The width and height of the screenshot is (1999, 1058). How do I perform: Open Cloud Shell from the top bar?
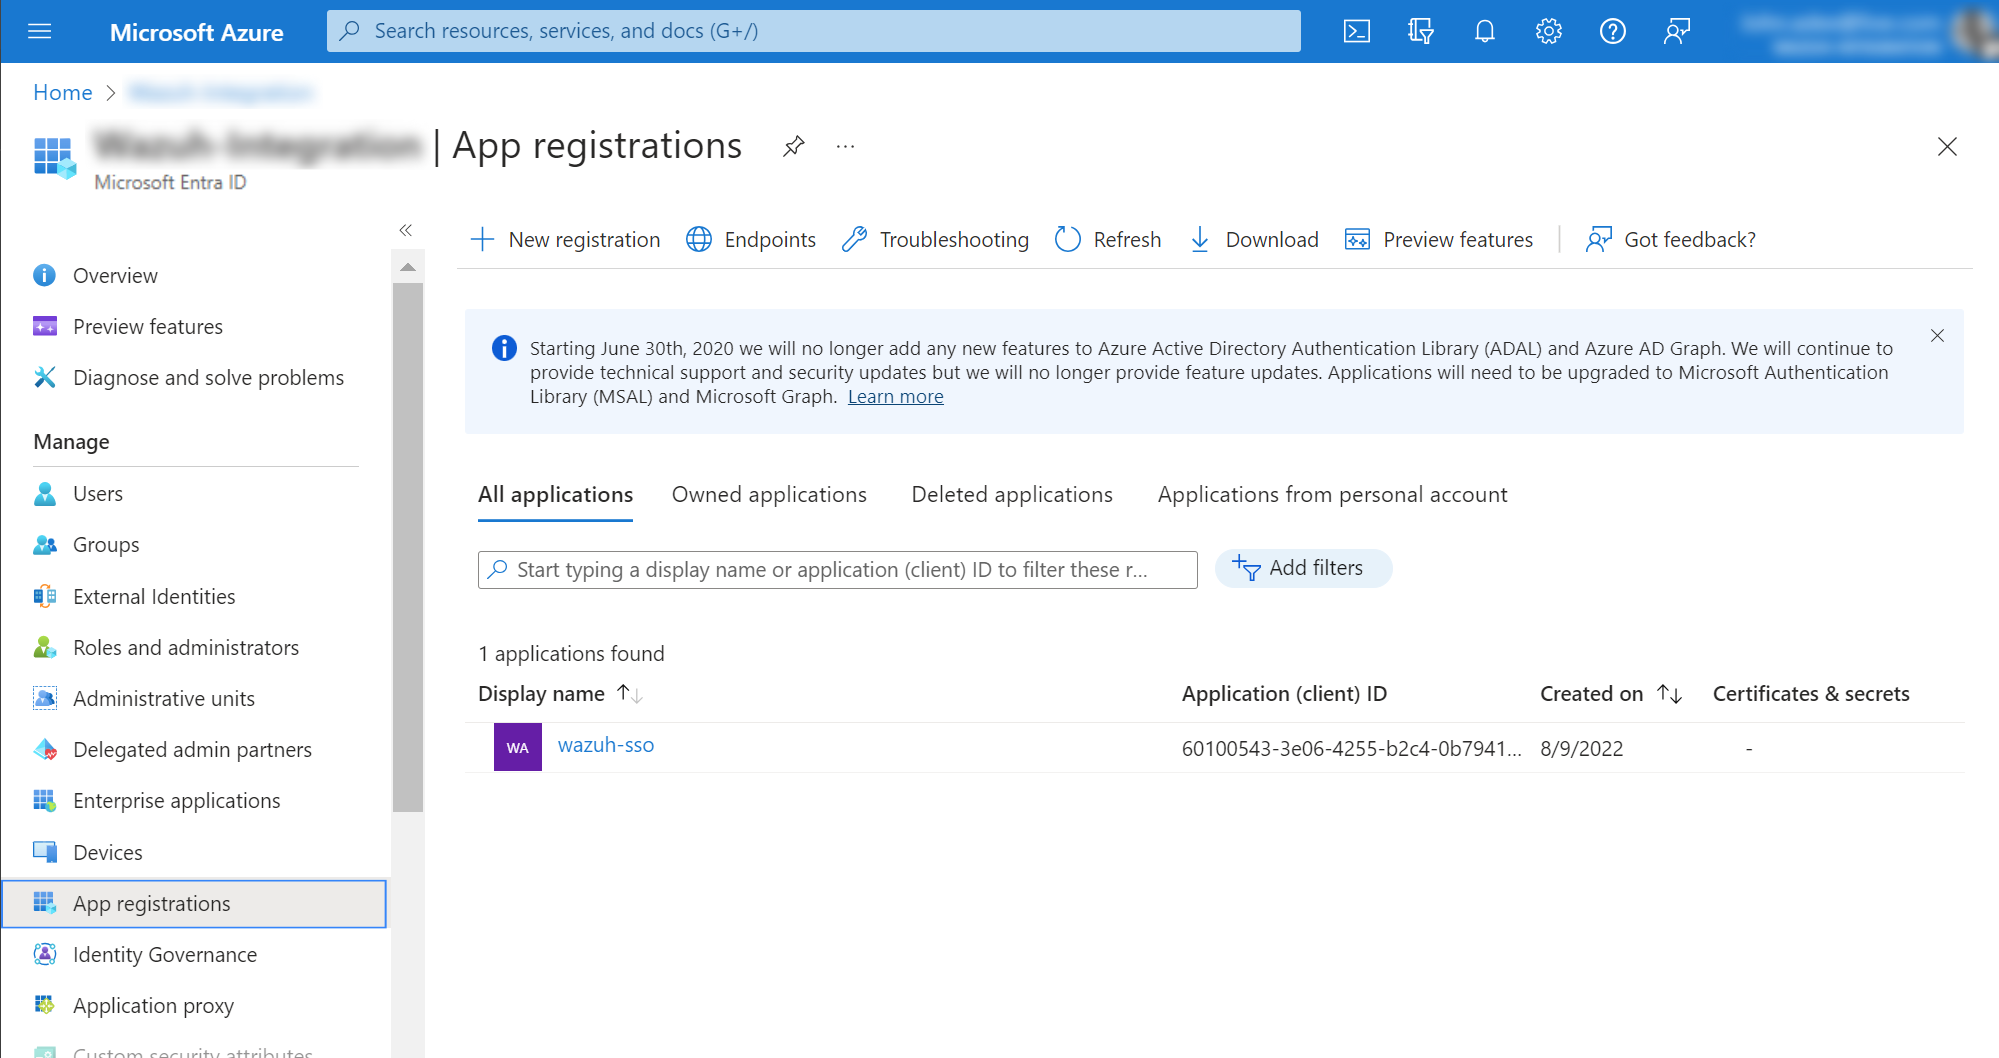[1356, 31]
